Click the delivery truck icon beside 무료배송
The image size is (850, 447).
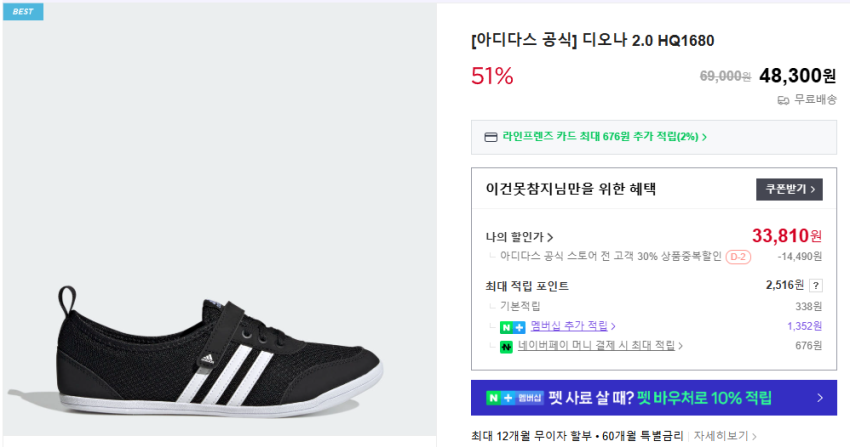coord(783,100)
